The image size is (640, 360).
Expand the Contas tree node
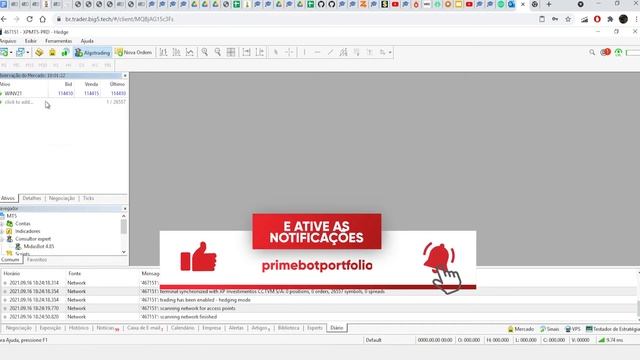pos(2,224)
